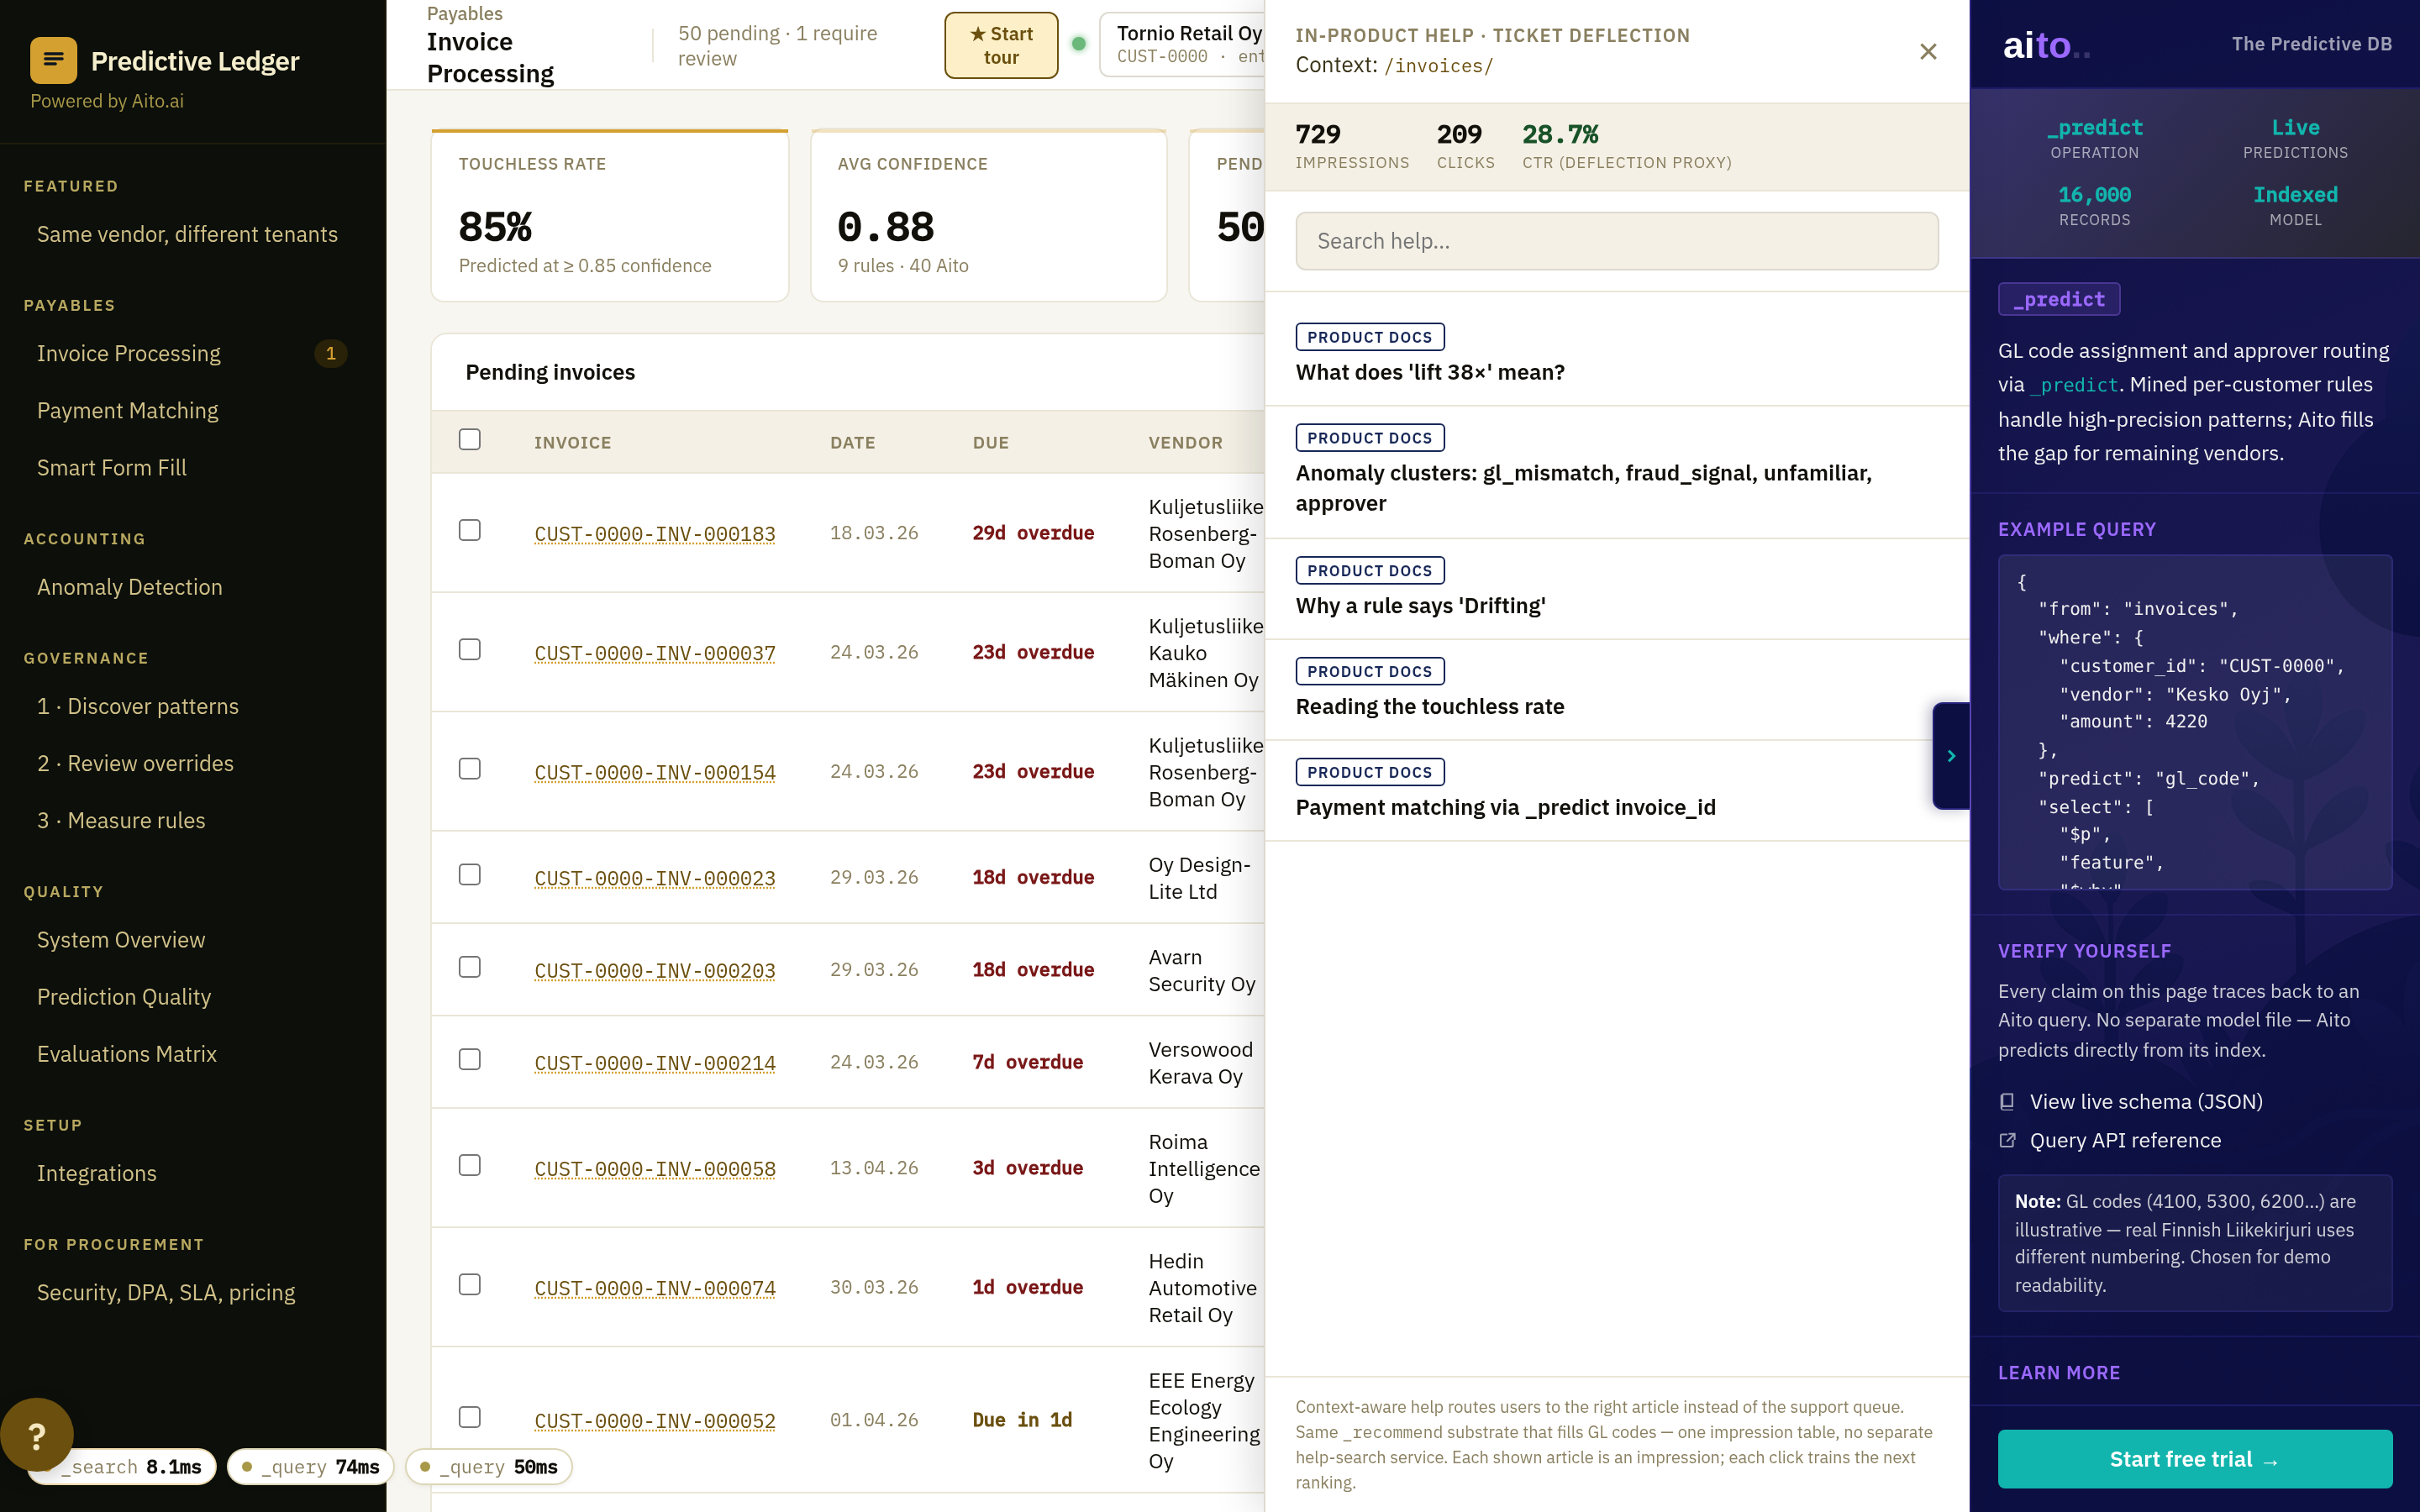The image size is (2420, 1512).
Task: Open Evaluations Matrix page
Action: pos(126,1054)
